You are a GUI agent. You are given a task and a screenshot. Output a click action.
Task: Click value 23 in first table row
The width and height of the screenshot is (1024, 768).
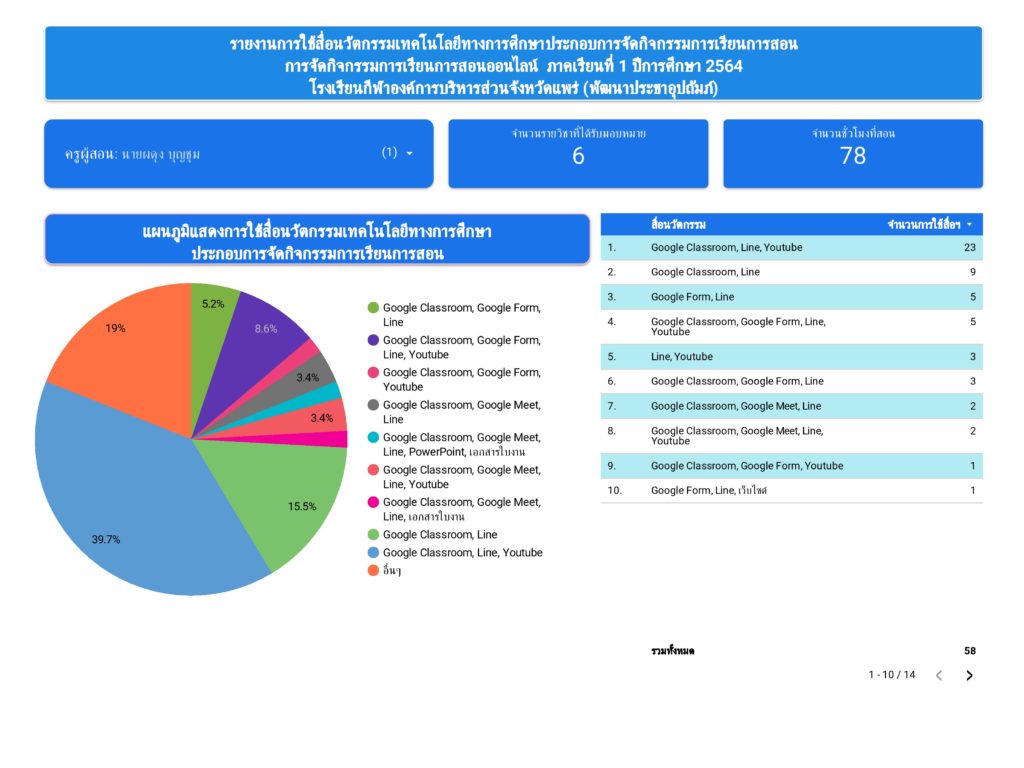coord(969,248)
